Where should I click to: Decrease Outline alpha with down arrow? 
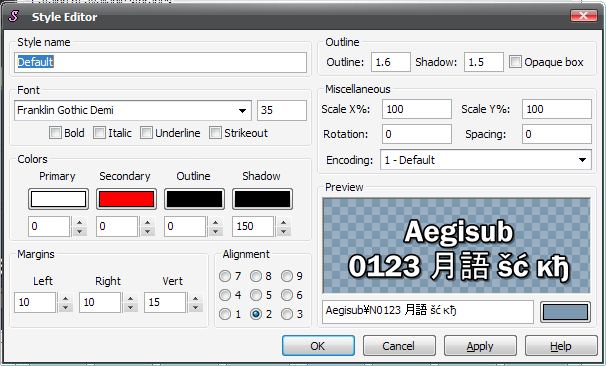click(x=215, y=231)
